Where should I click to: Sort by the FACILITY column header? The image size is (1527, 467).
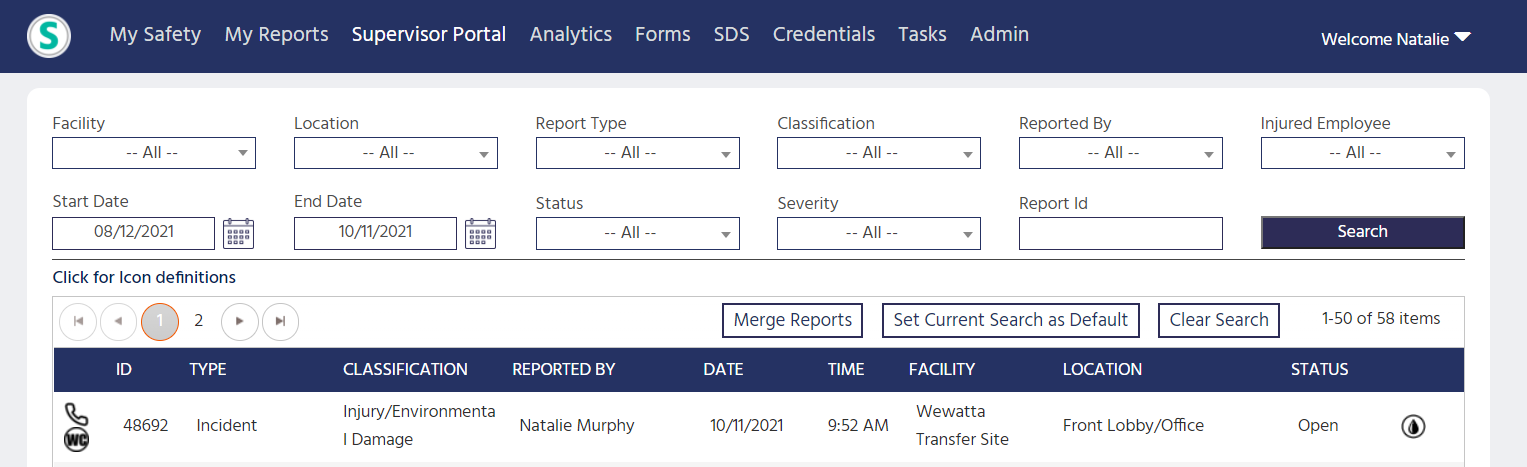(x=942, y=369)
